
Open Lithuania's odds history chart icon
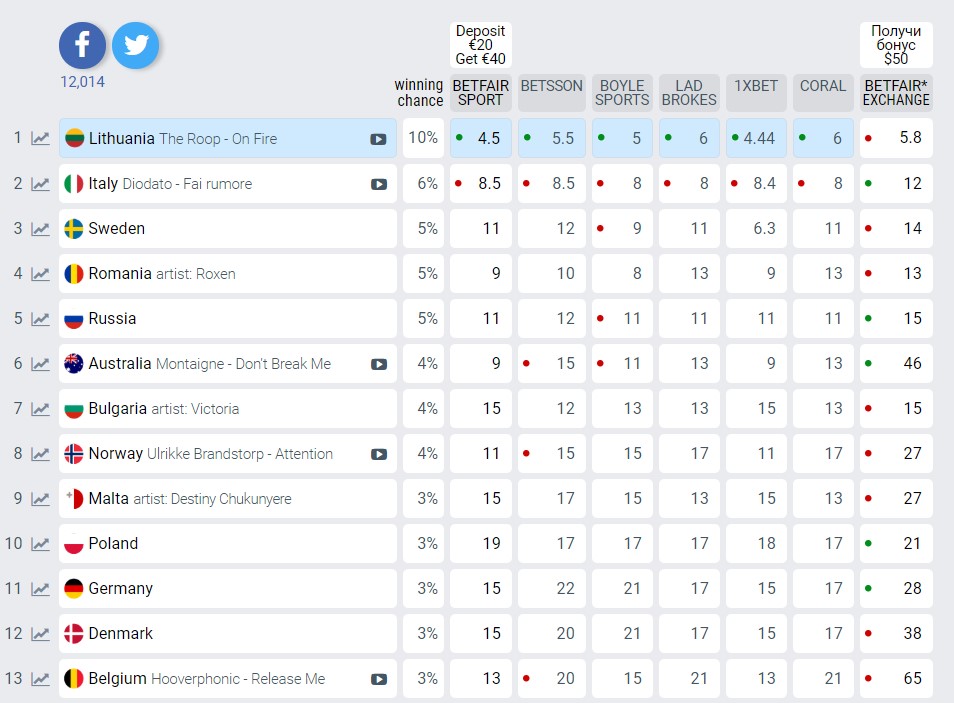40,139
